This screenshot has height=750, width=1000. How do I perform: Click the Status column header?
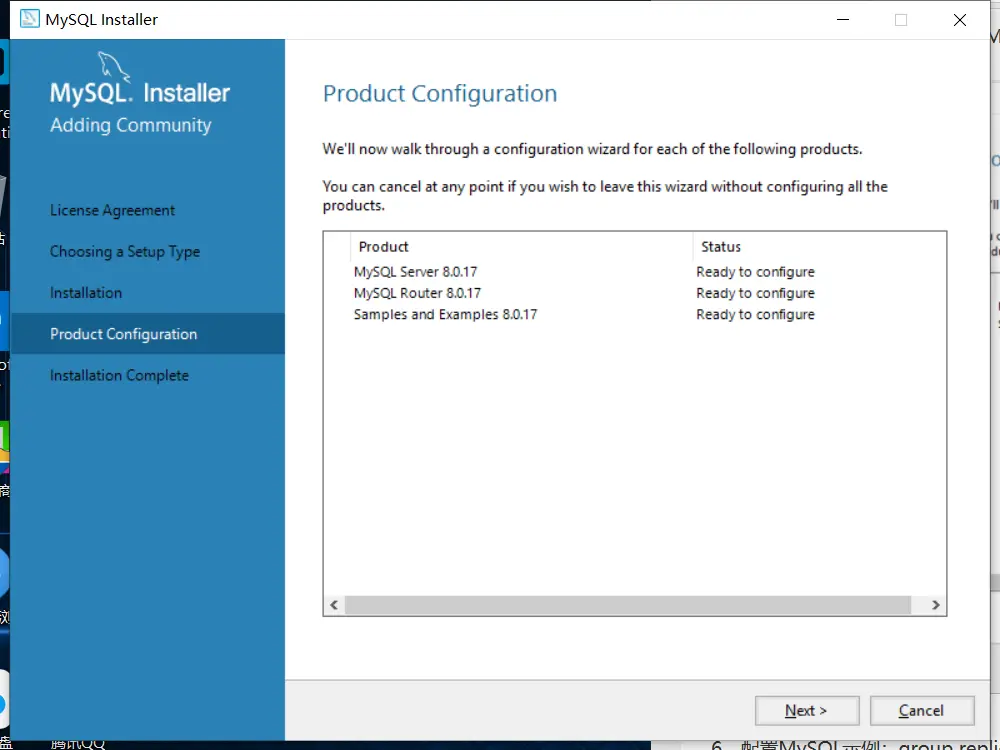819,247
